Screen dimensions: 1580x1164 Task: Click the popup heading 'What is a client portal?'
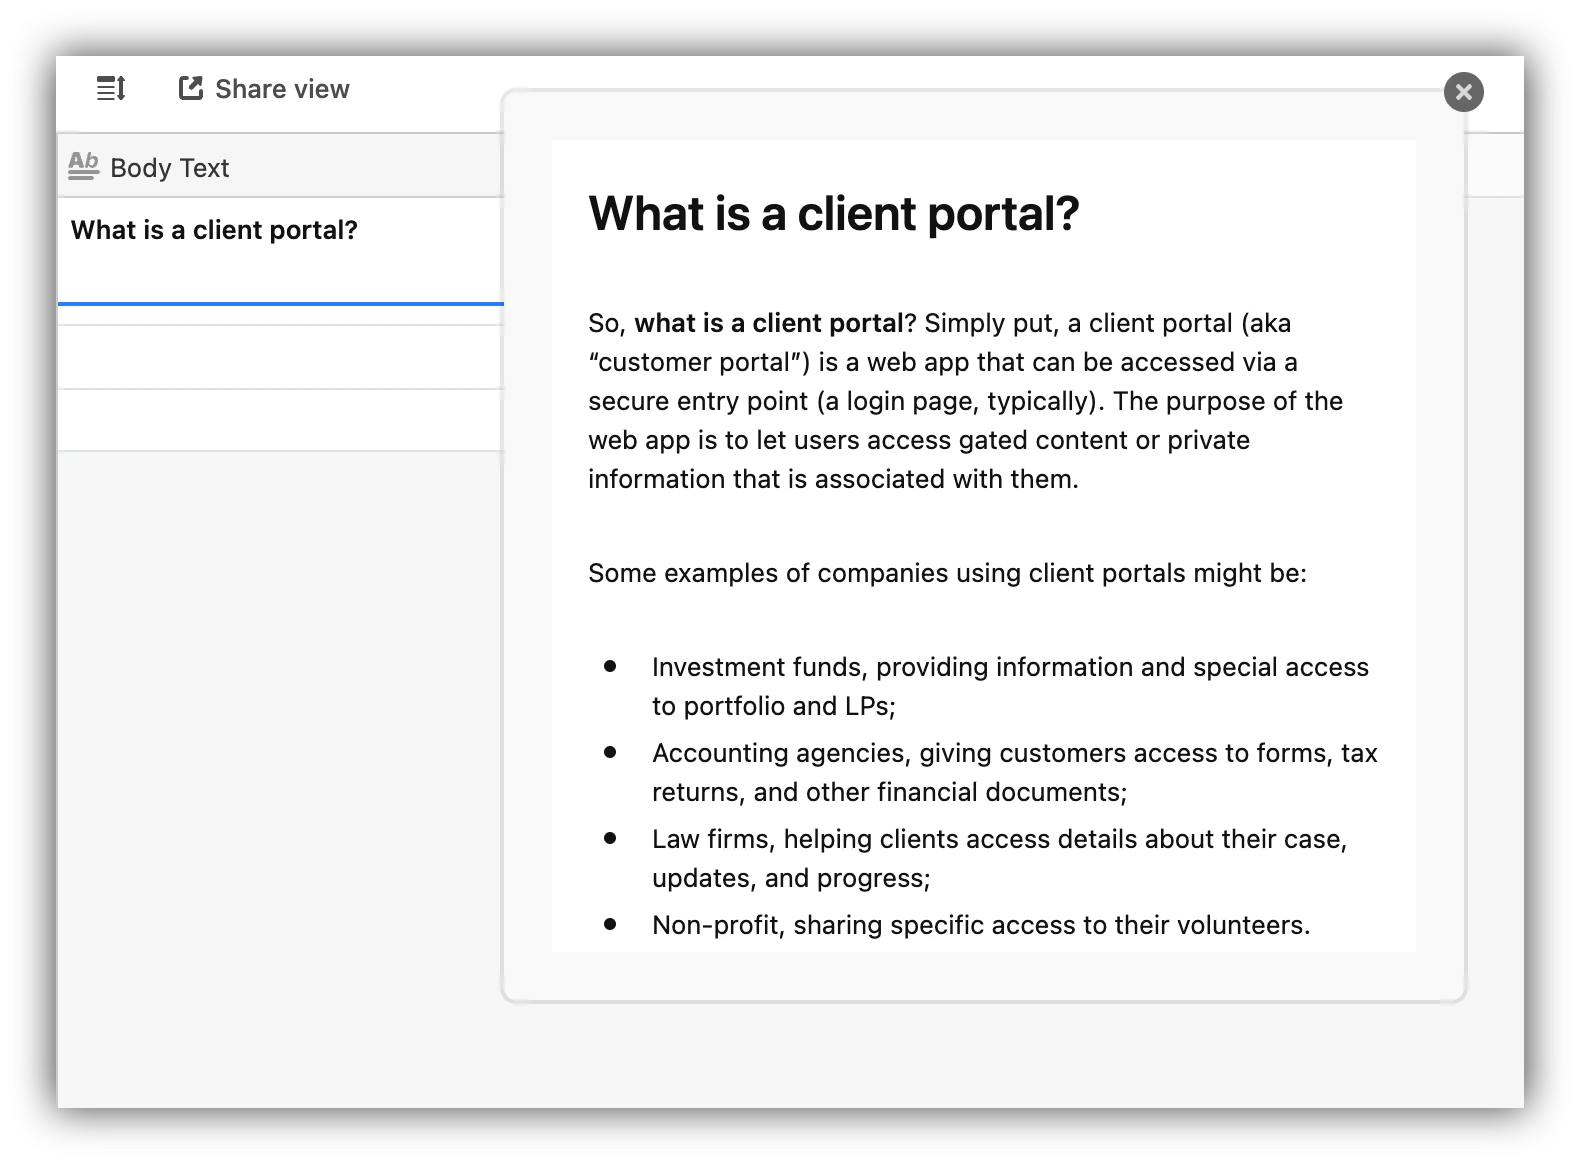click(834, 213)
